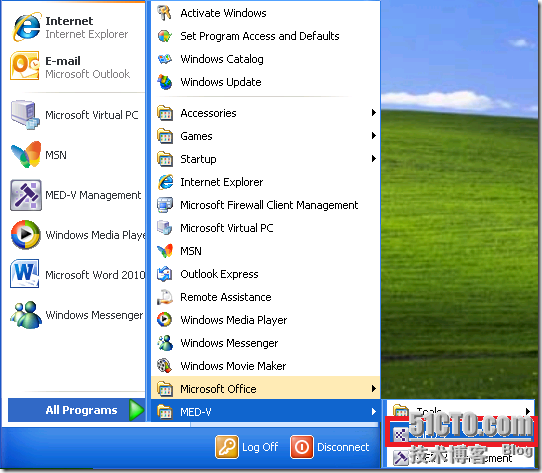Click the Games folder icon
This screenshot has height=473, width=542.
165,136
